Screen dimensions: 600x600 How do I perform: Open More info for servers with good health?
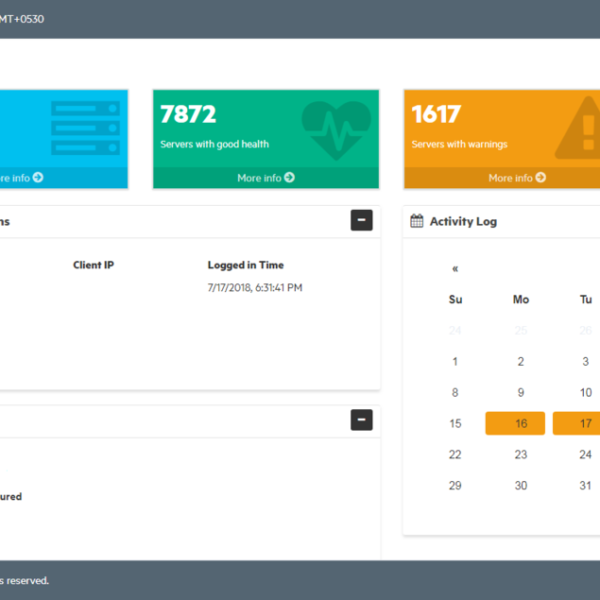pos(266,178)
